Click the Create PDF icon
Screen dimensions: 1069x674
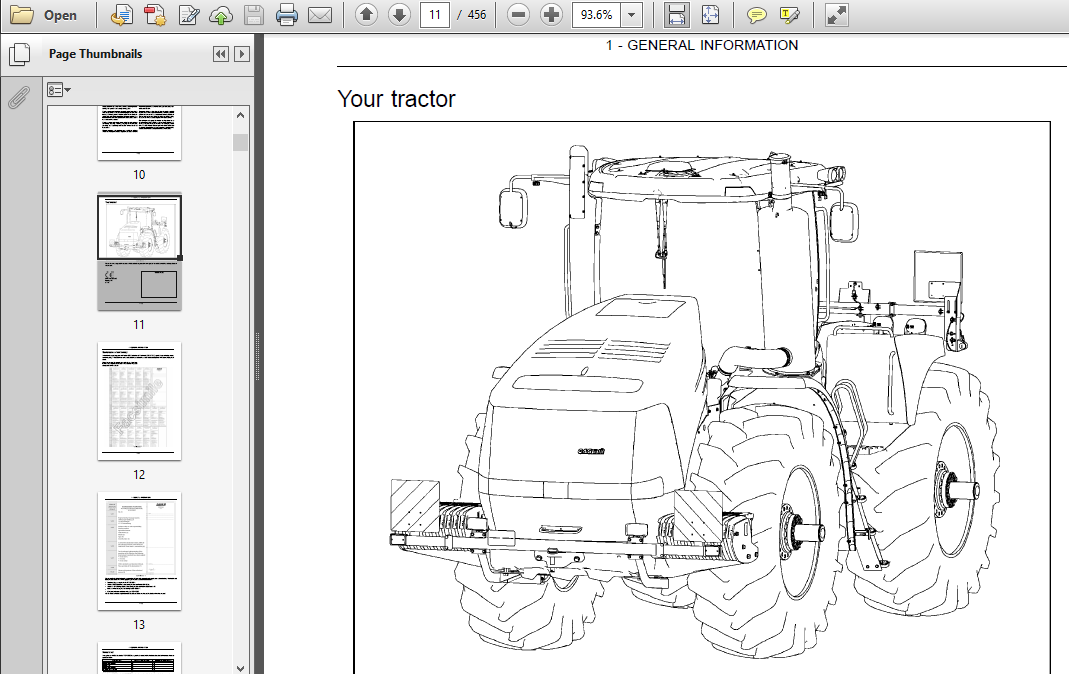(121, 15)
